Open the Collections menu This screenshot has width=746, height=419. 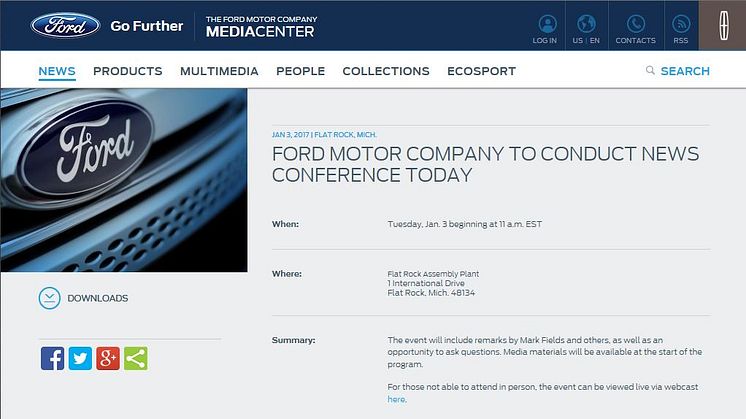(x=385, y=71)
